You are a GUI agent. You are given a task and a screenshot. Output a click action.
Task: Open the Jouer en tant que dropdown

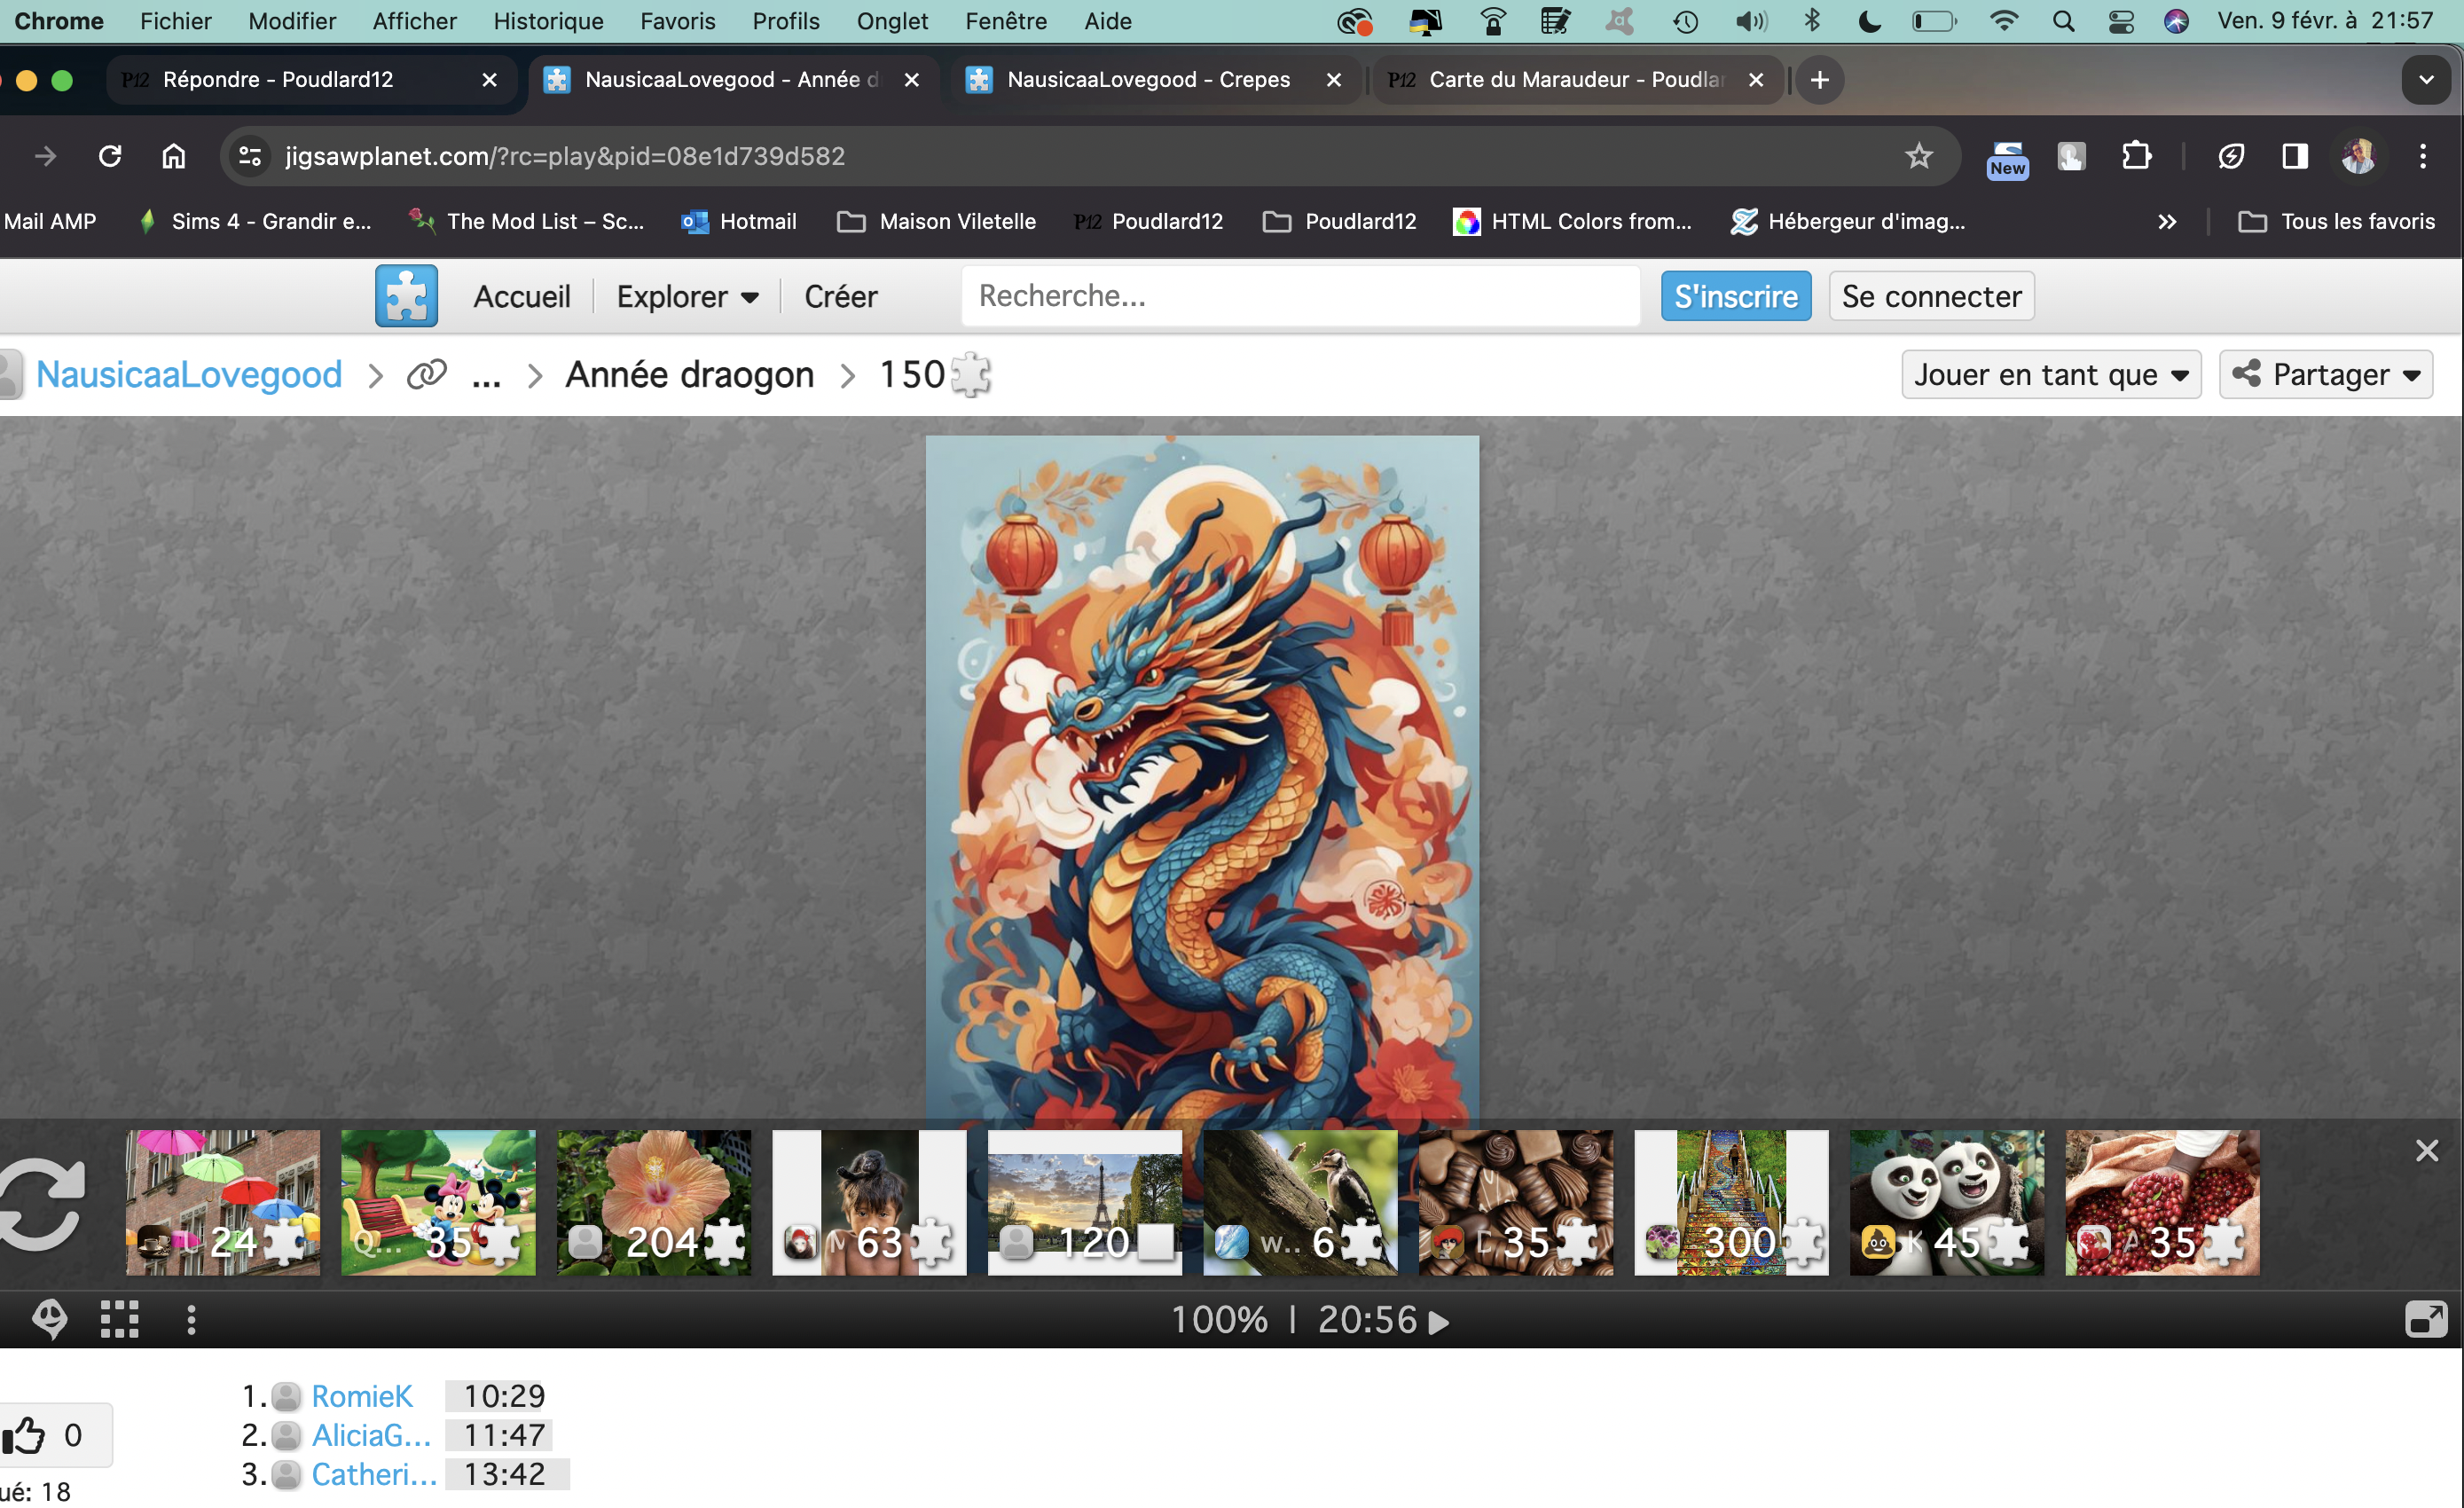[x=2050, y=375]
